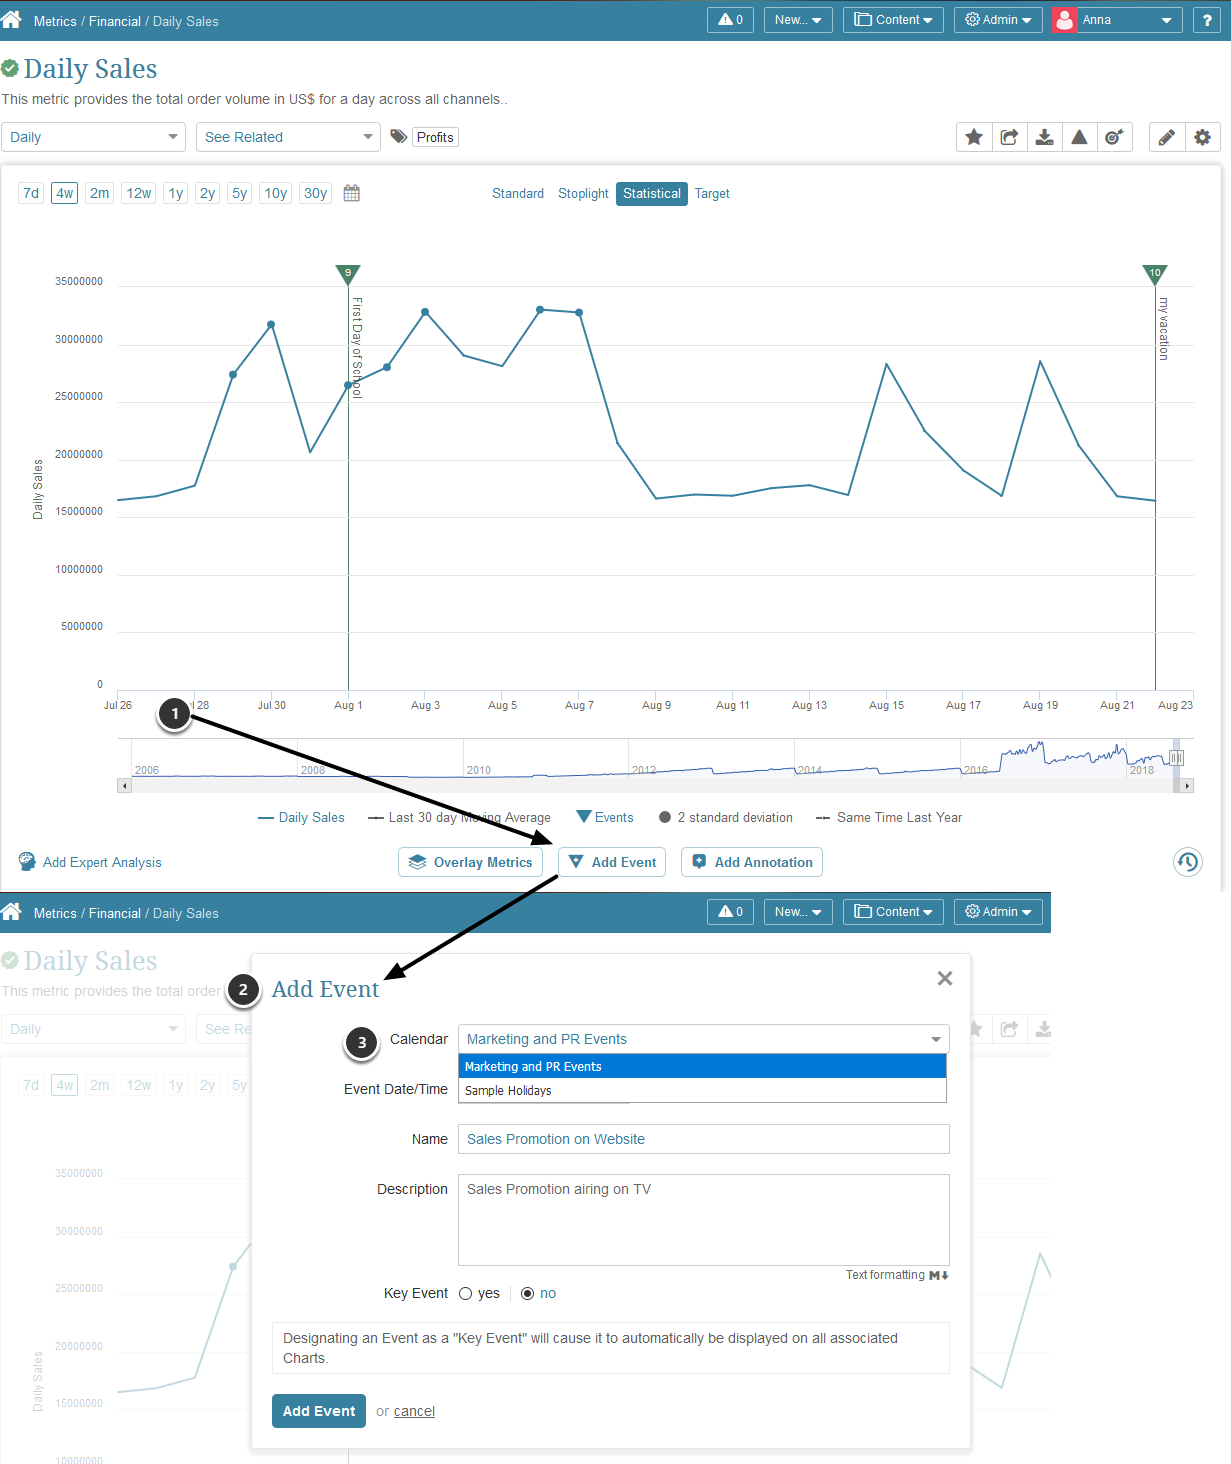This screenshot has width=1231, height=1464.
Task: Toggle Last 30 day Moving Average legend
Action: (459, 817)
